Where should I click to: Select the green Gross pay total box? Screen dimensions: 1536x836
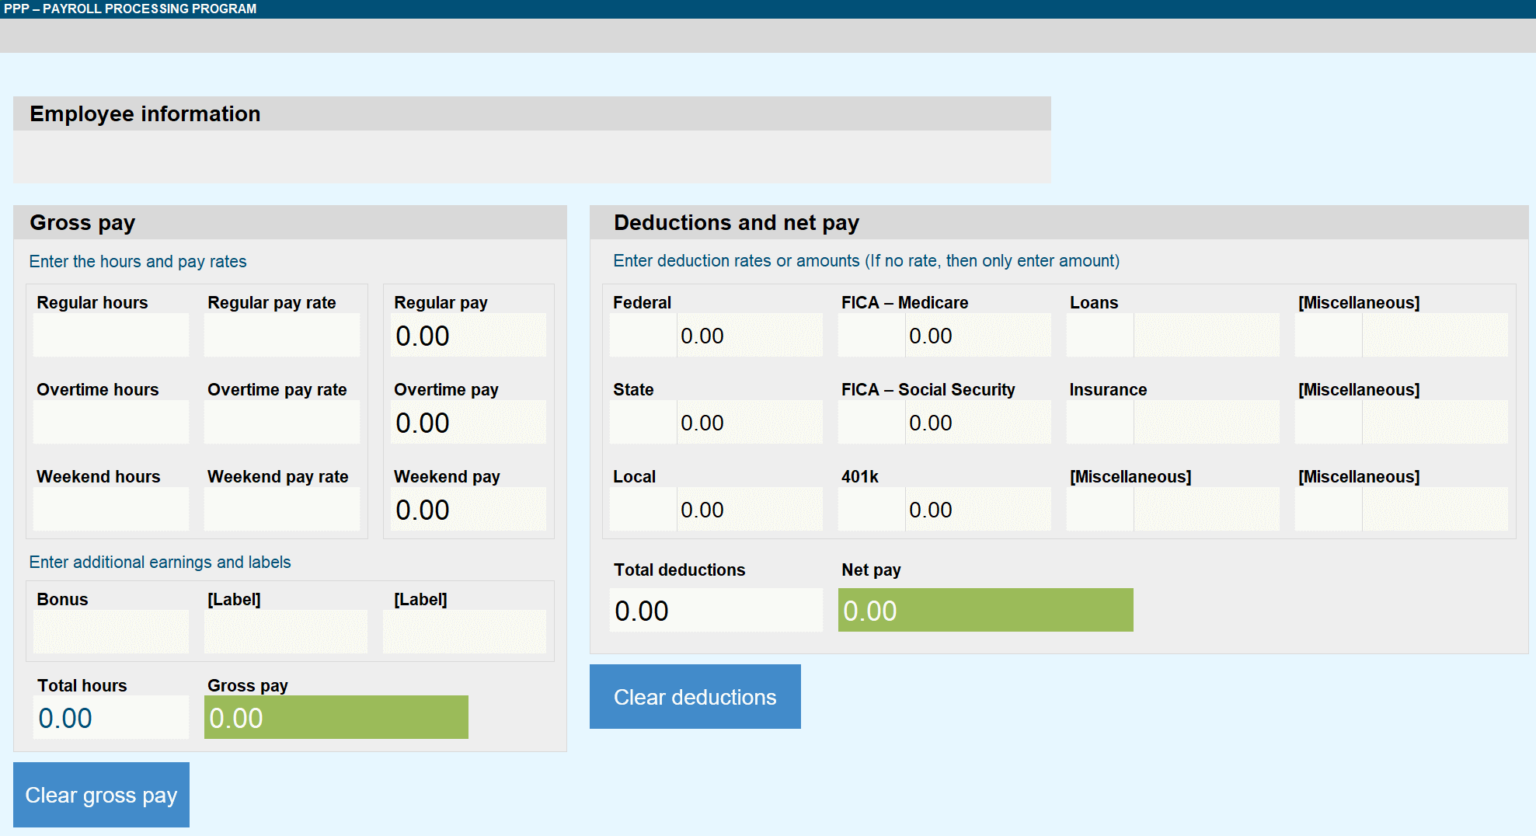click(x=336, y=718)
